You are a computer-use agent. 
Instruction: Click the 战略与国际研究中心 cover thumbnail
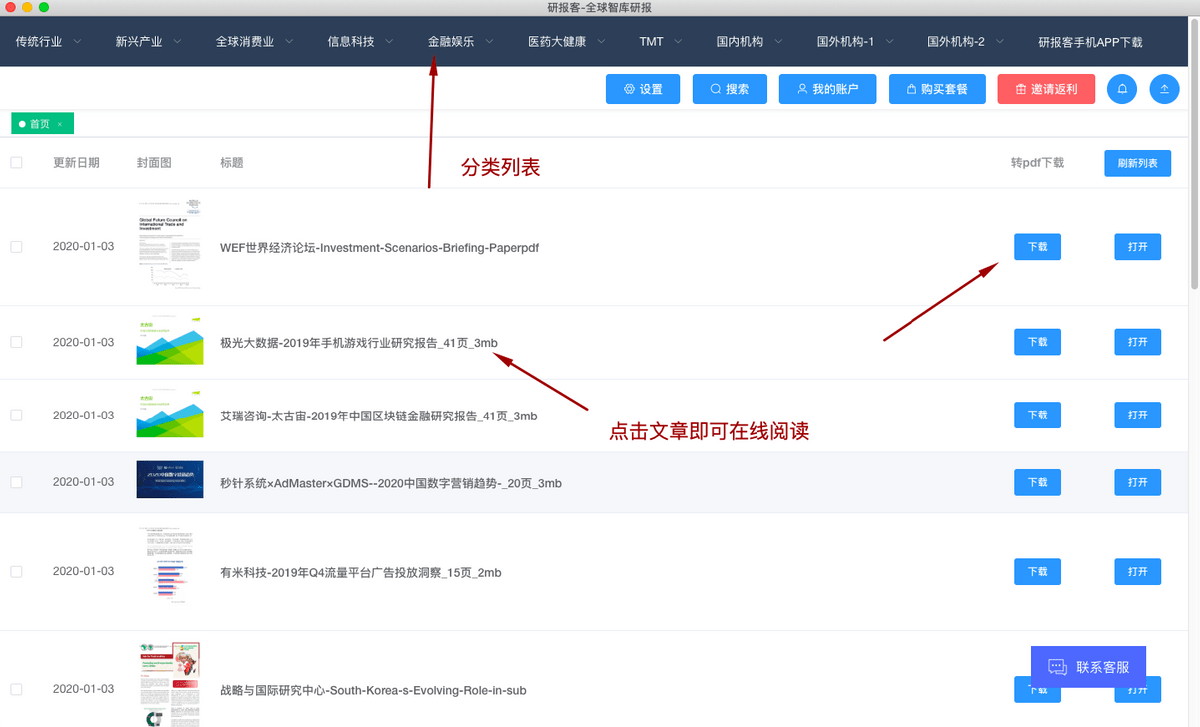pyautogui.click(x=170, y=684)
